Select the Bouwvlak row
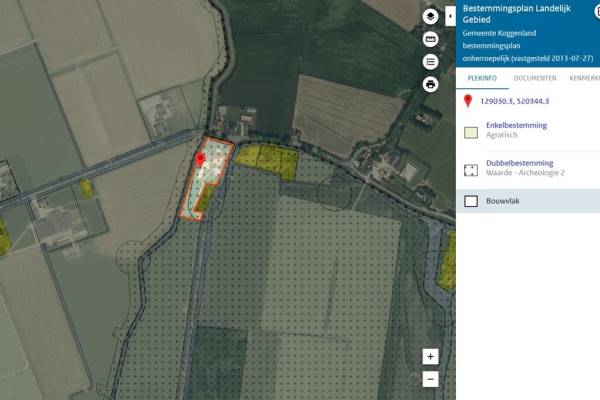600x400 pixels. (x=528, y=201)
